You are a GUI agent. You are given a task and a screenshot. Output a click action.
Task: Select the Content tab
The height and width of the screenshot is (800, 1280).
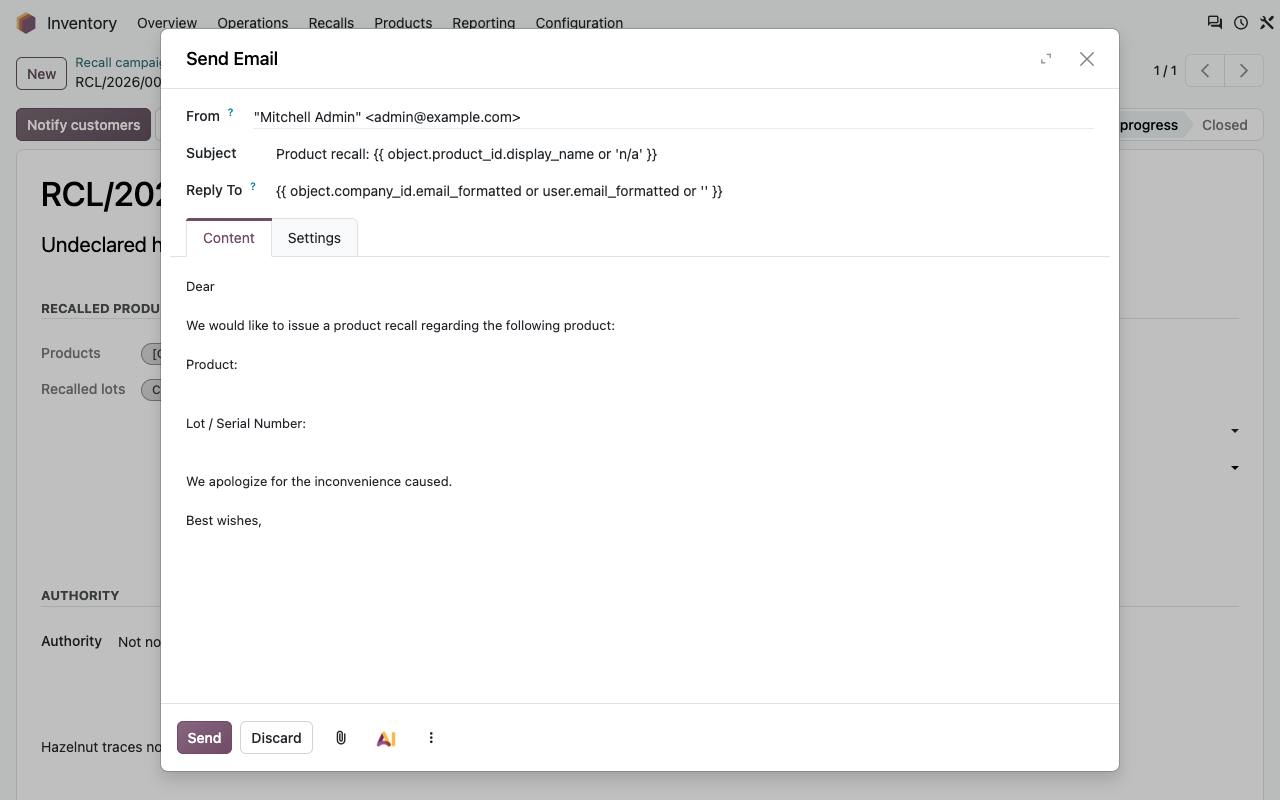click(229, 238)
